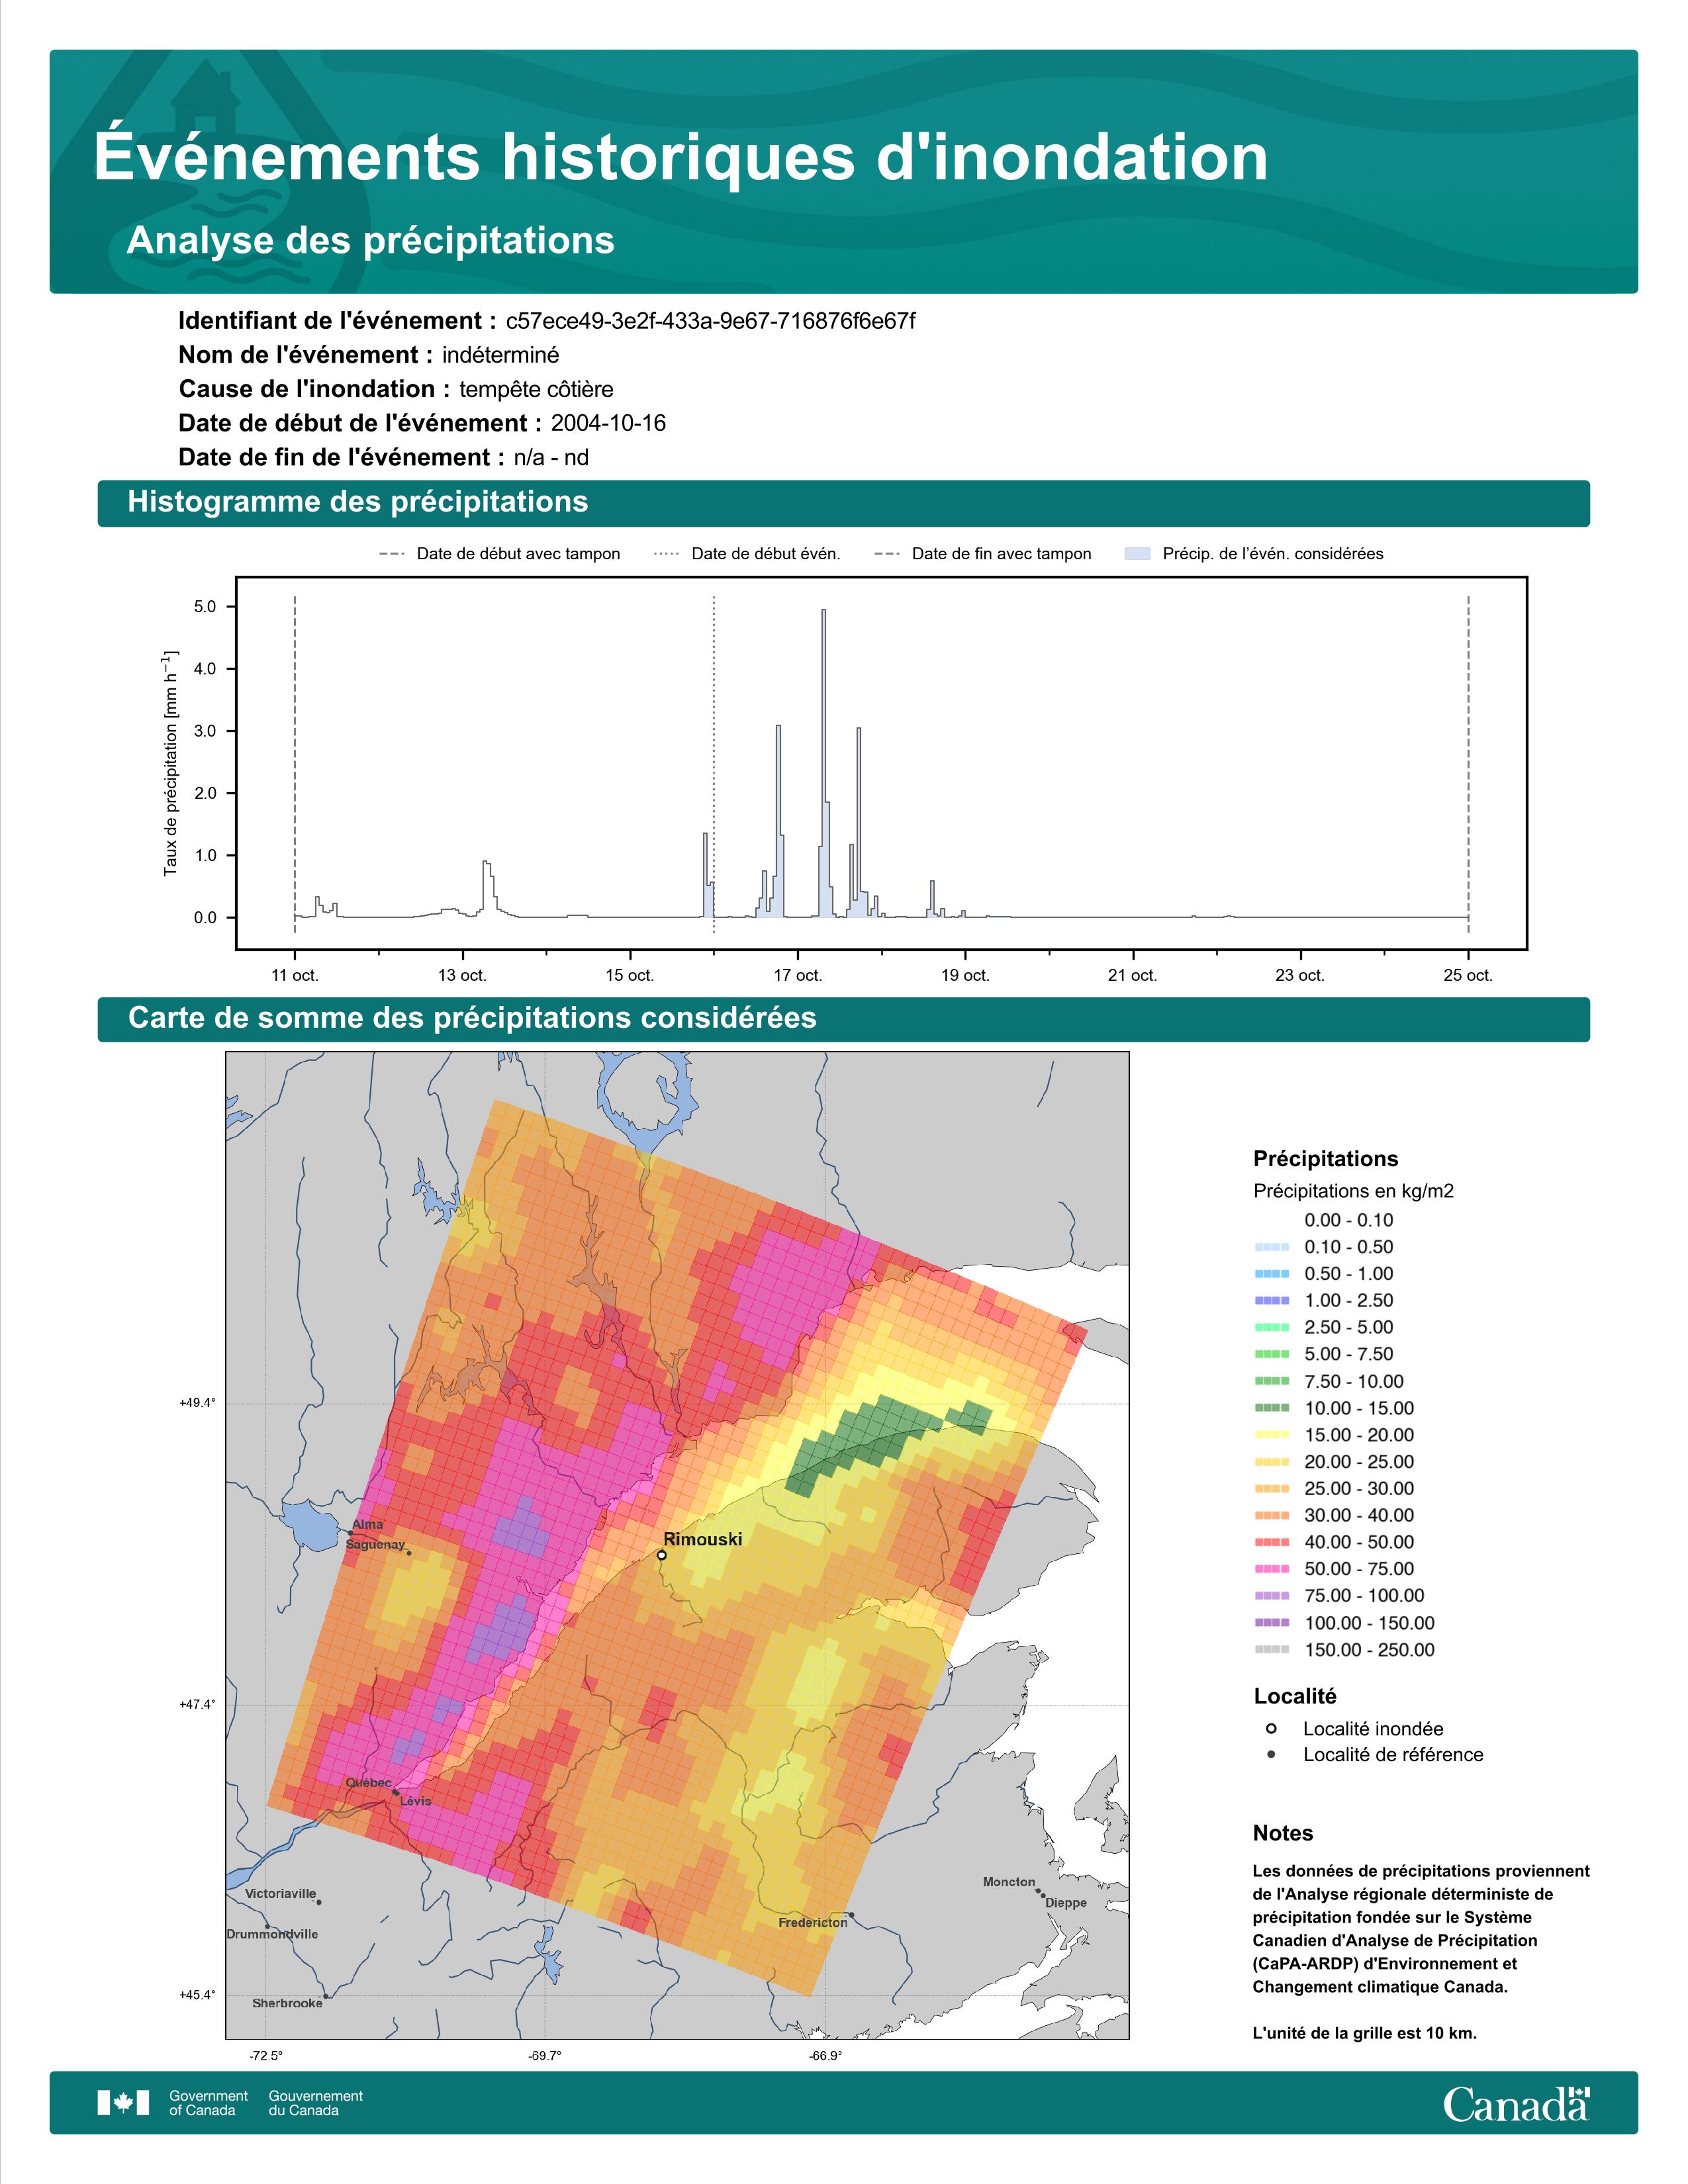Screen dimensions: 1688x2184
Task: Click the Lévis label on the map
Action: point(416,1801)
